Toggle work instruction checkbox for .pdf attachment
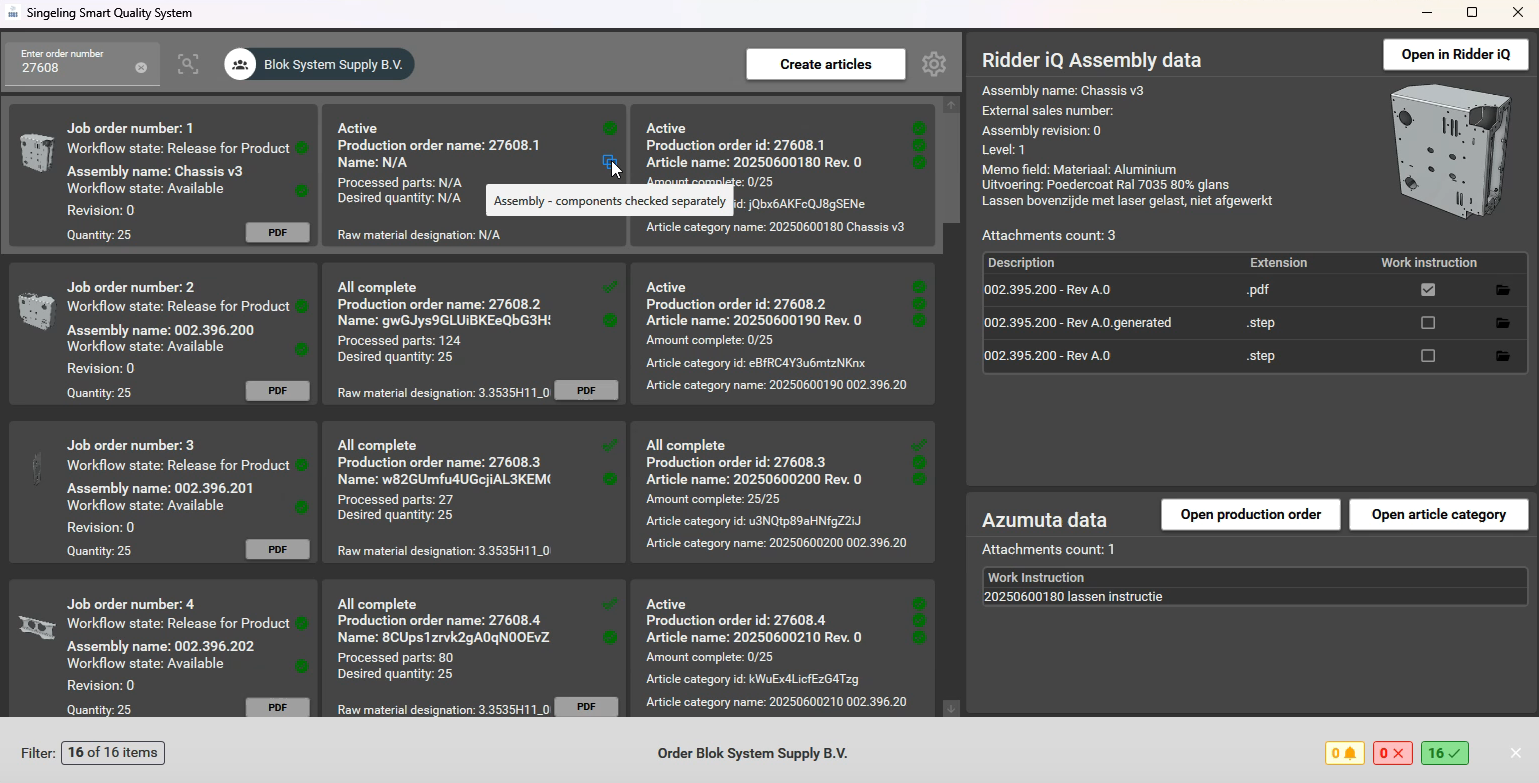The height and width of the screenshot is (783, 1539). pyautogui.click(x=1428, y=290)
